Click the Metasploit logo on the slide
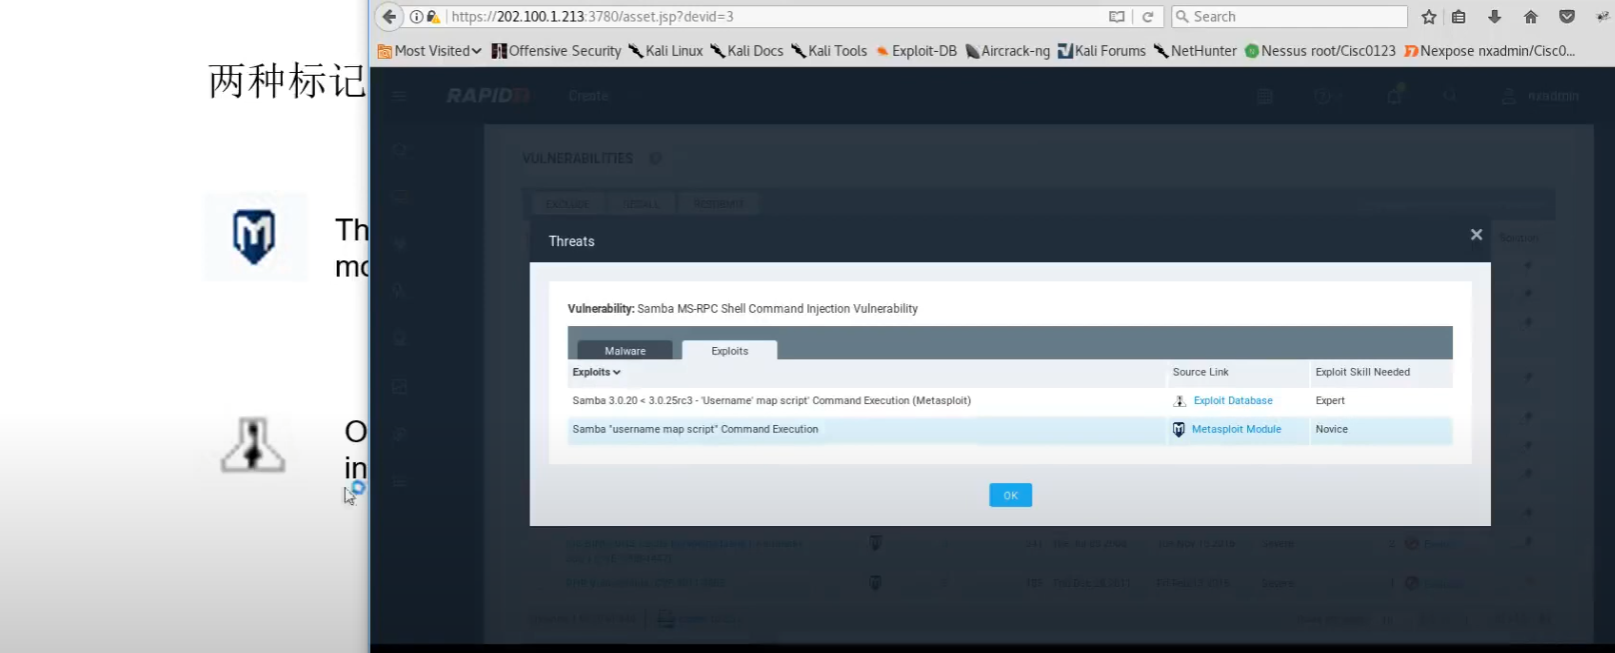The height and width of the screenshot is (653, 1615). [x=254, y=237]
